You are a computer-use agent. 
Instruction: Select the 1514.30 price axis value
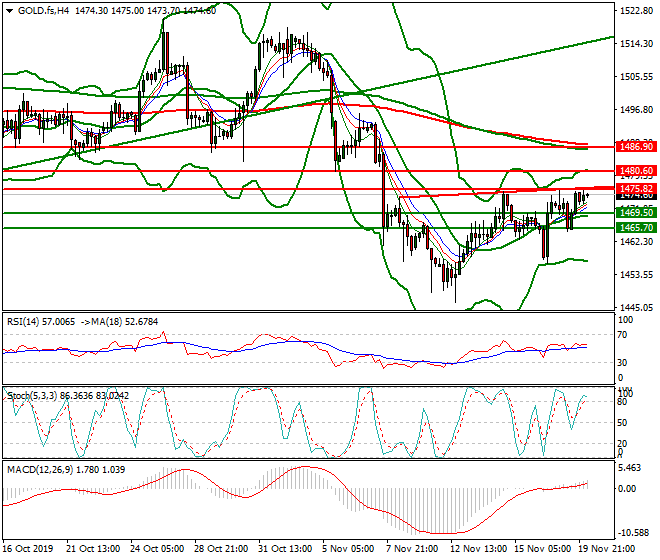point(636,44)
